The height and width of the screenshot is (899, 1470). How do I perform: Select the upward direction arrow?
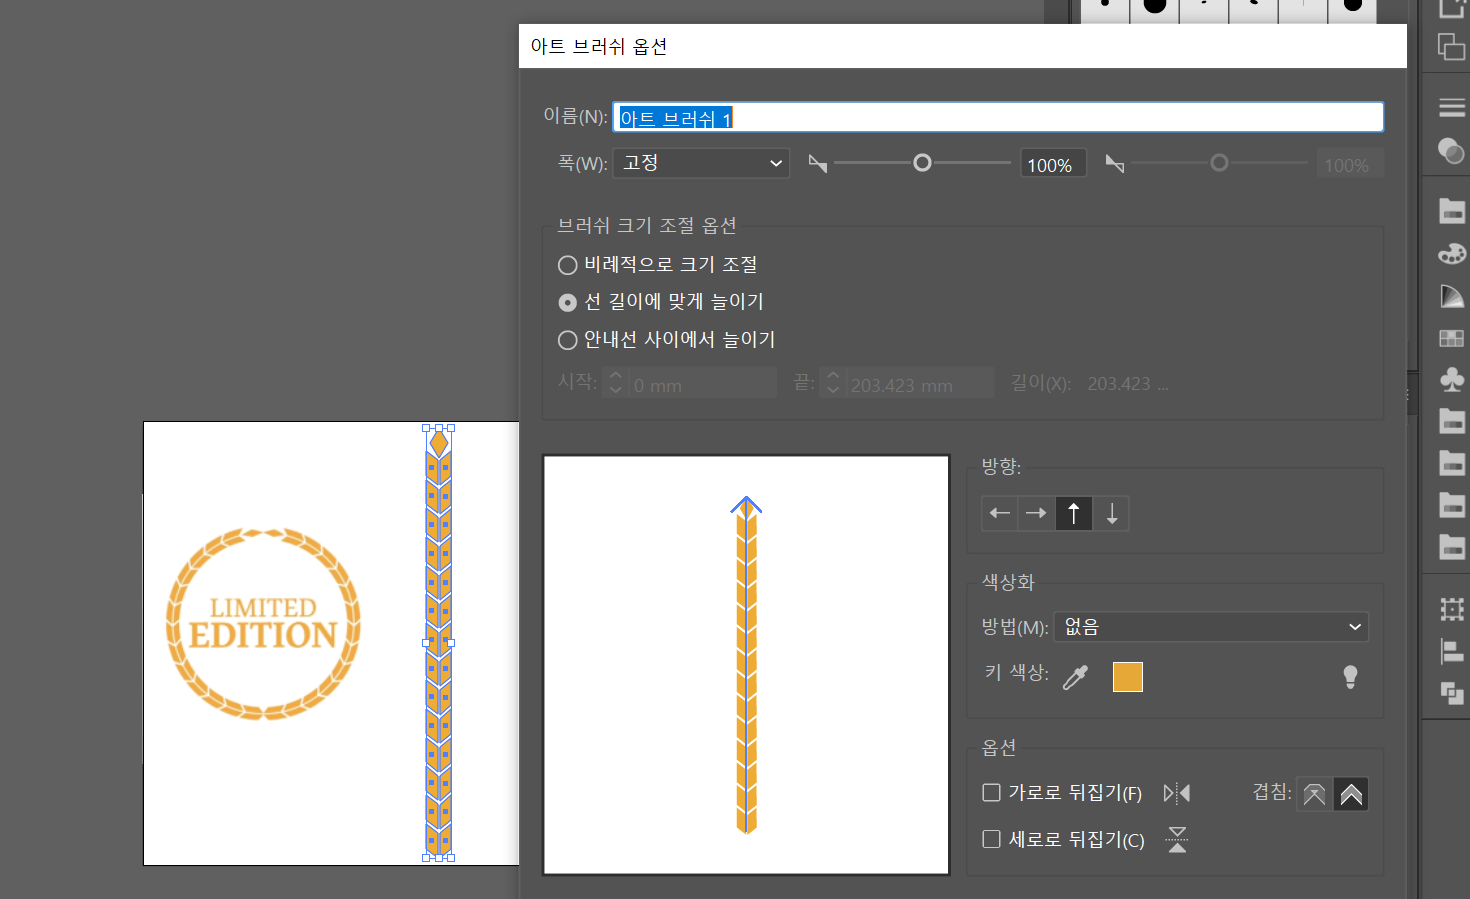1074,514
